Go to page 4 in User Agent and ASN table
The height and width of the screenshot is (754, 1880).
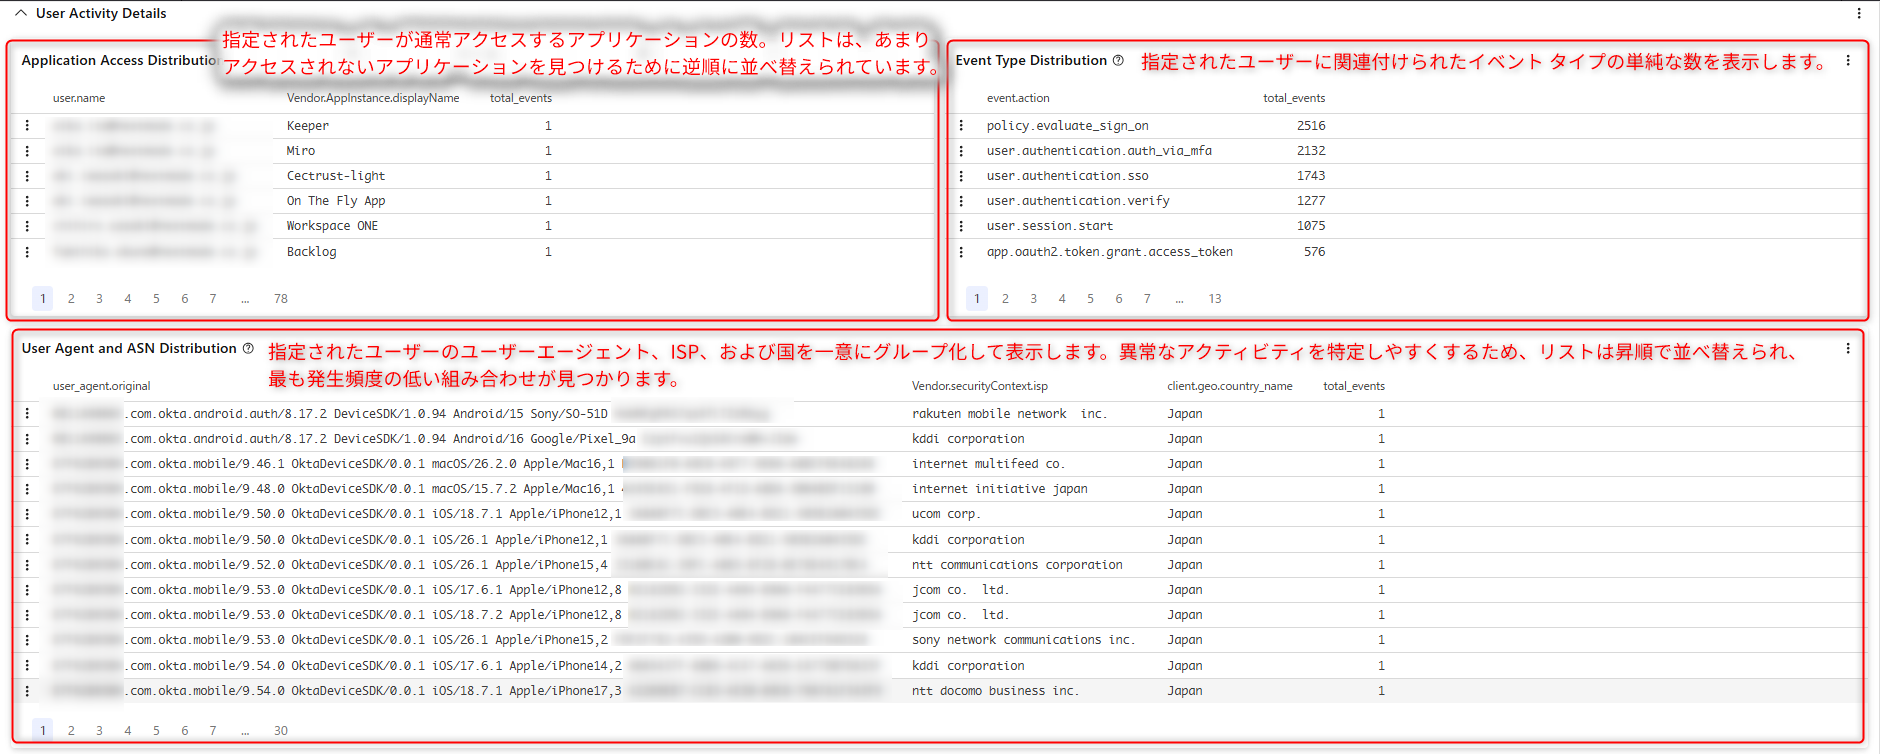click(x=128, y=731)
